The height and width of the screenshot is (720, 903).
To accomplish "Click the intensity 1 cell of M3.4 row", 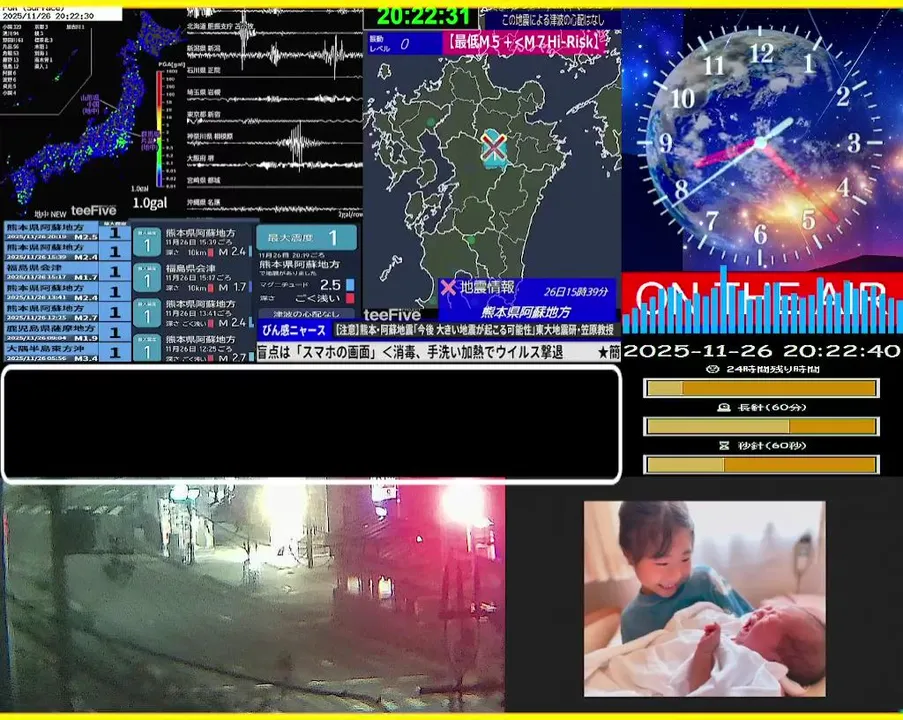I will pyautogui.click(x=115, y=353).
